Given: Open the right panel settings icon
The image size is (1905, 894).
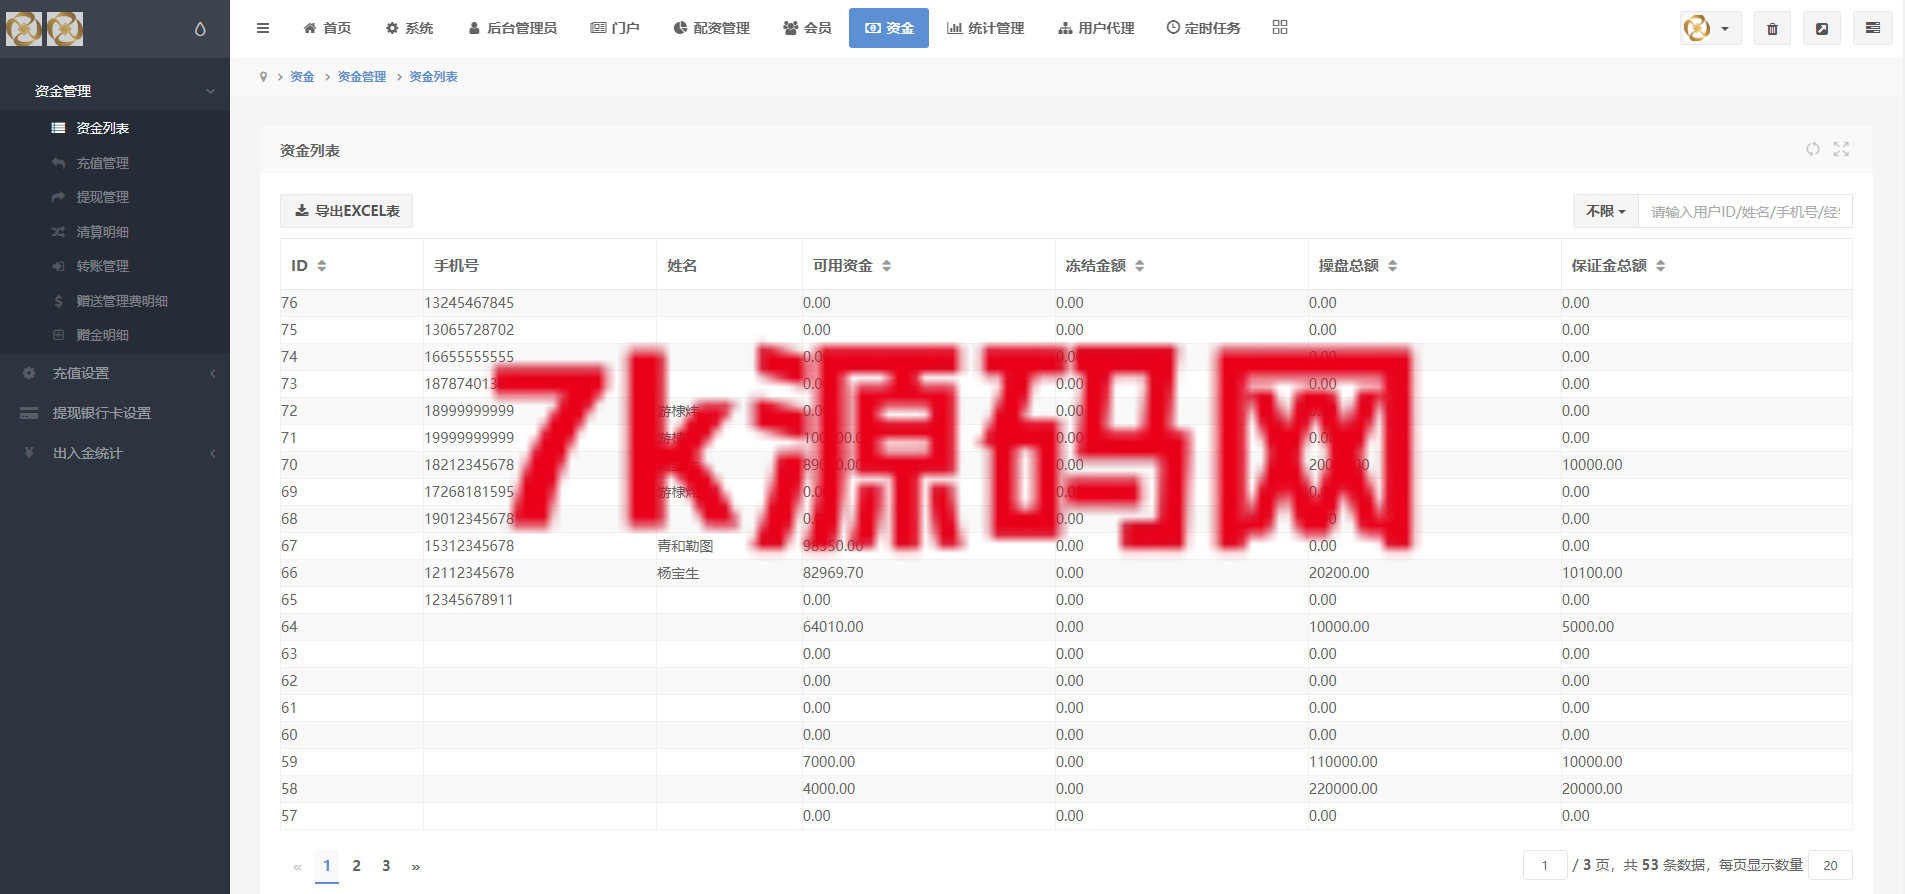Looking at the screenshot, I should point(1873,28).
